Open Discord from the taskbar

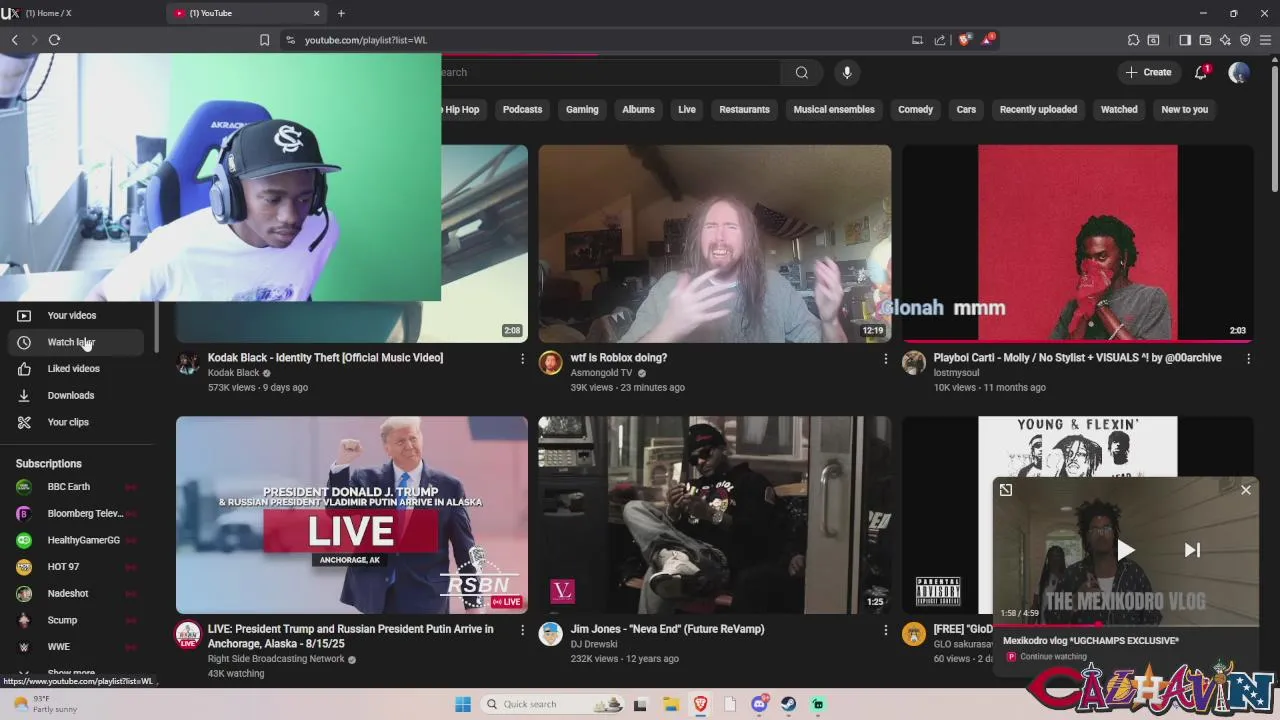[x=759, y=704]
